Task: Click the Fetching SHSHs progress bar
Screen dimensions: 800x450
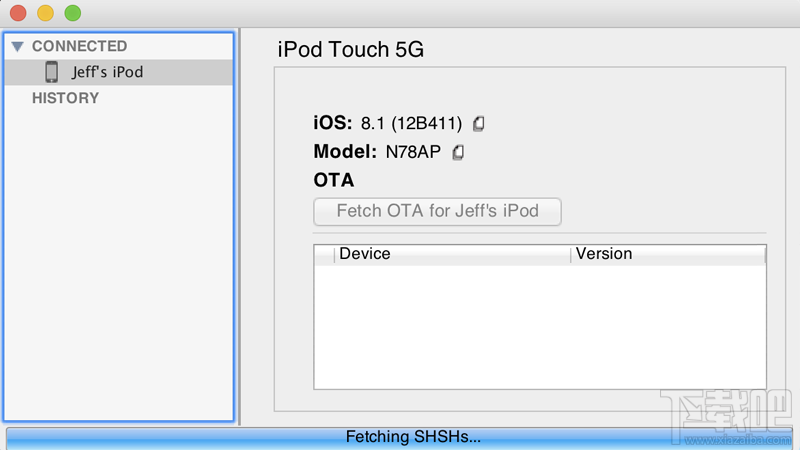Action: 399,438
